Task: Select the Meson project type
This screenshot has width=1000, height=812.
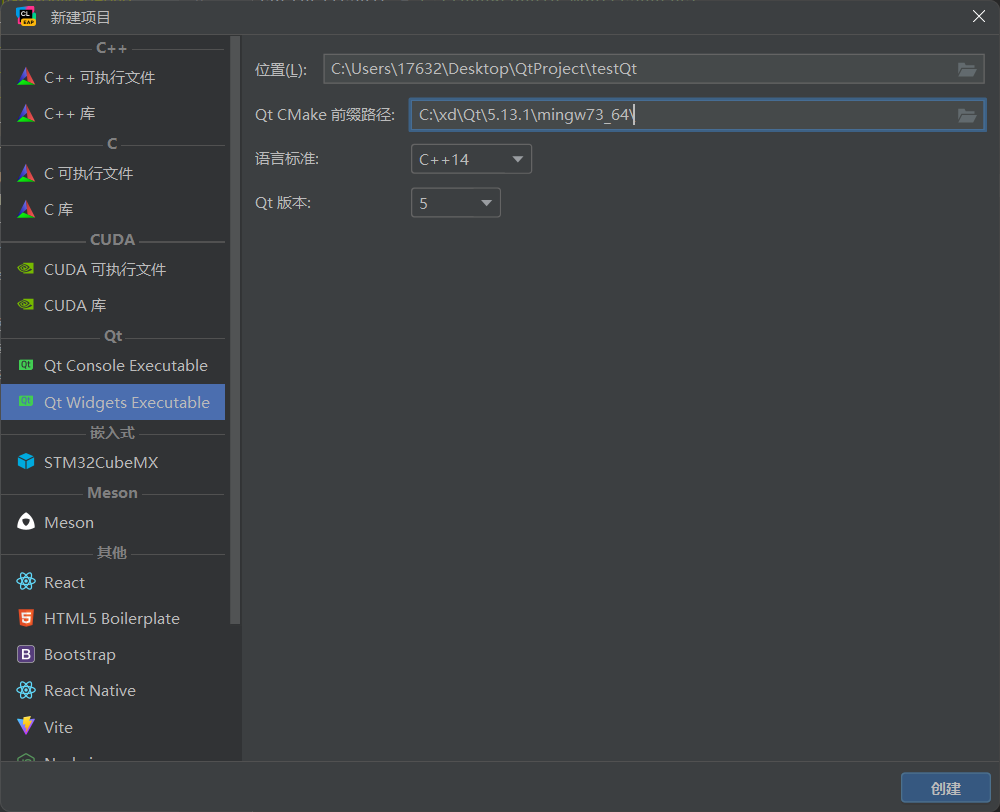Action: (x=113, y=522)
